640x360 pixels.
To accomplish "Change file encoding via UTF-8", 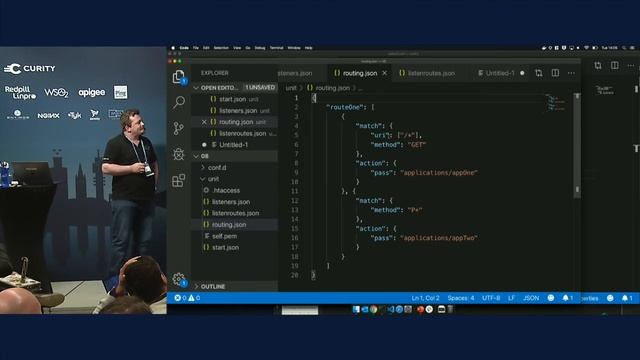I will click(x=491, y=298).
